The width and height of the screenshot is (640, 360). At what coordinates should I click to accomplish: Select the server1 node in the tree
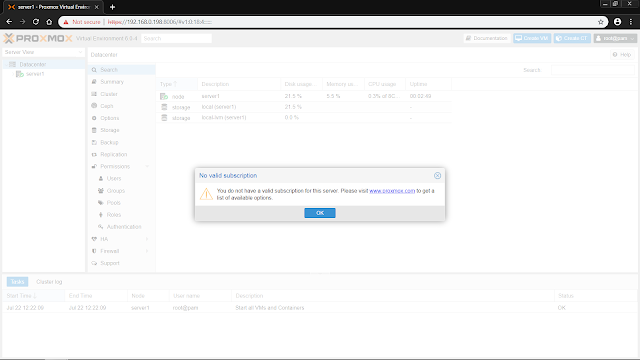coord(35,74)
